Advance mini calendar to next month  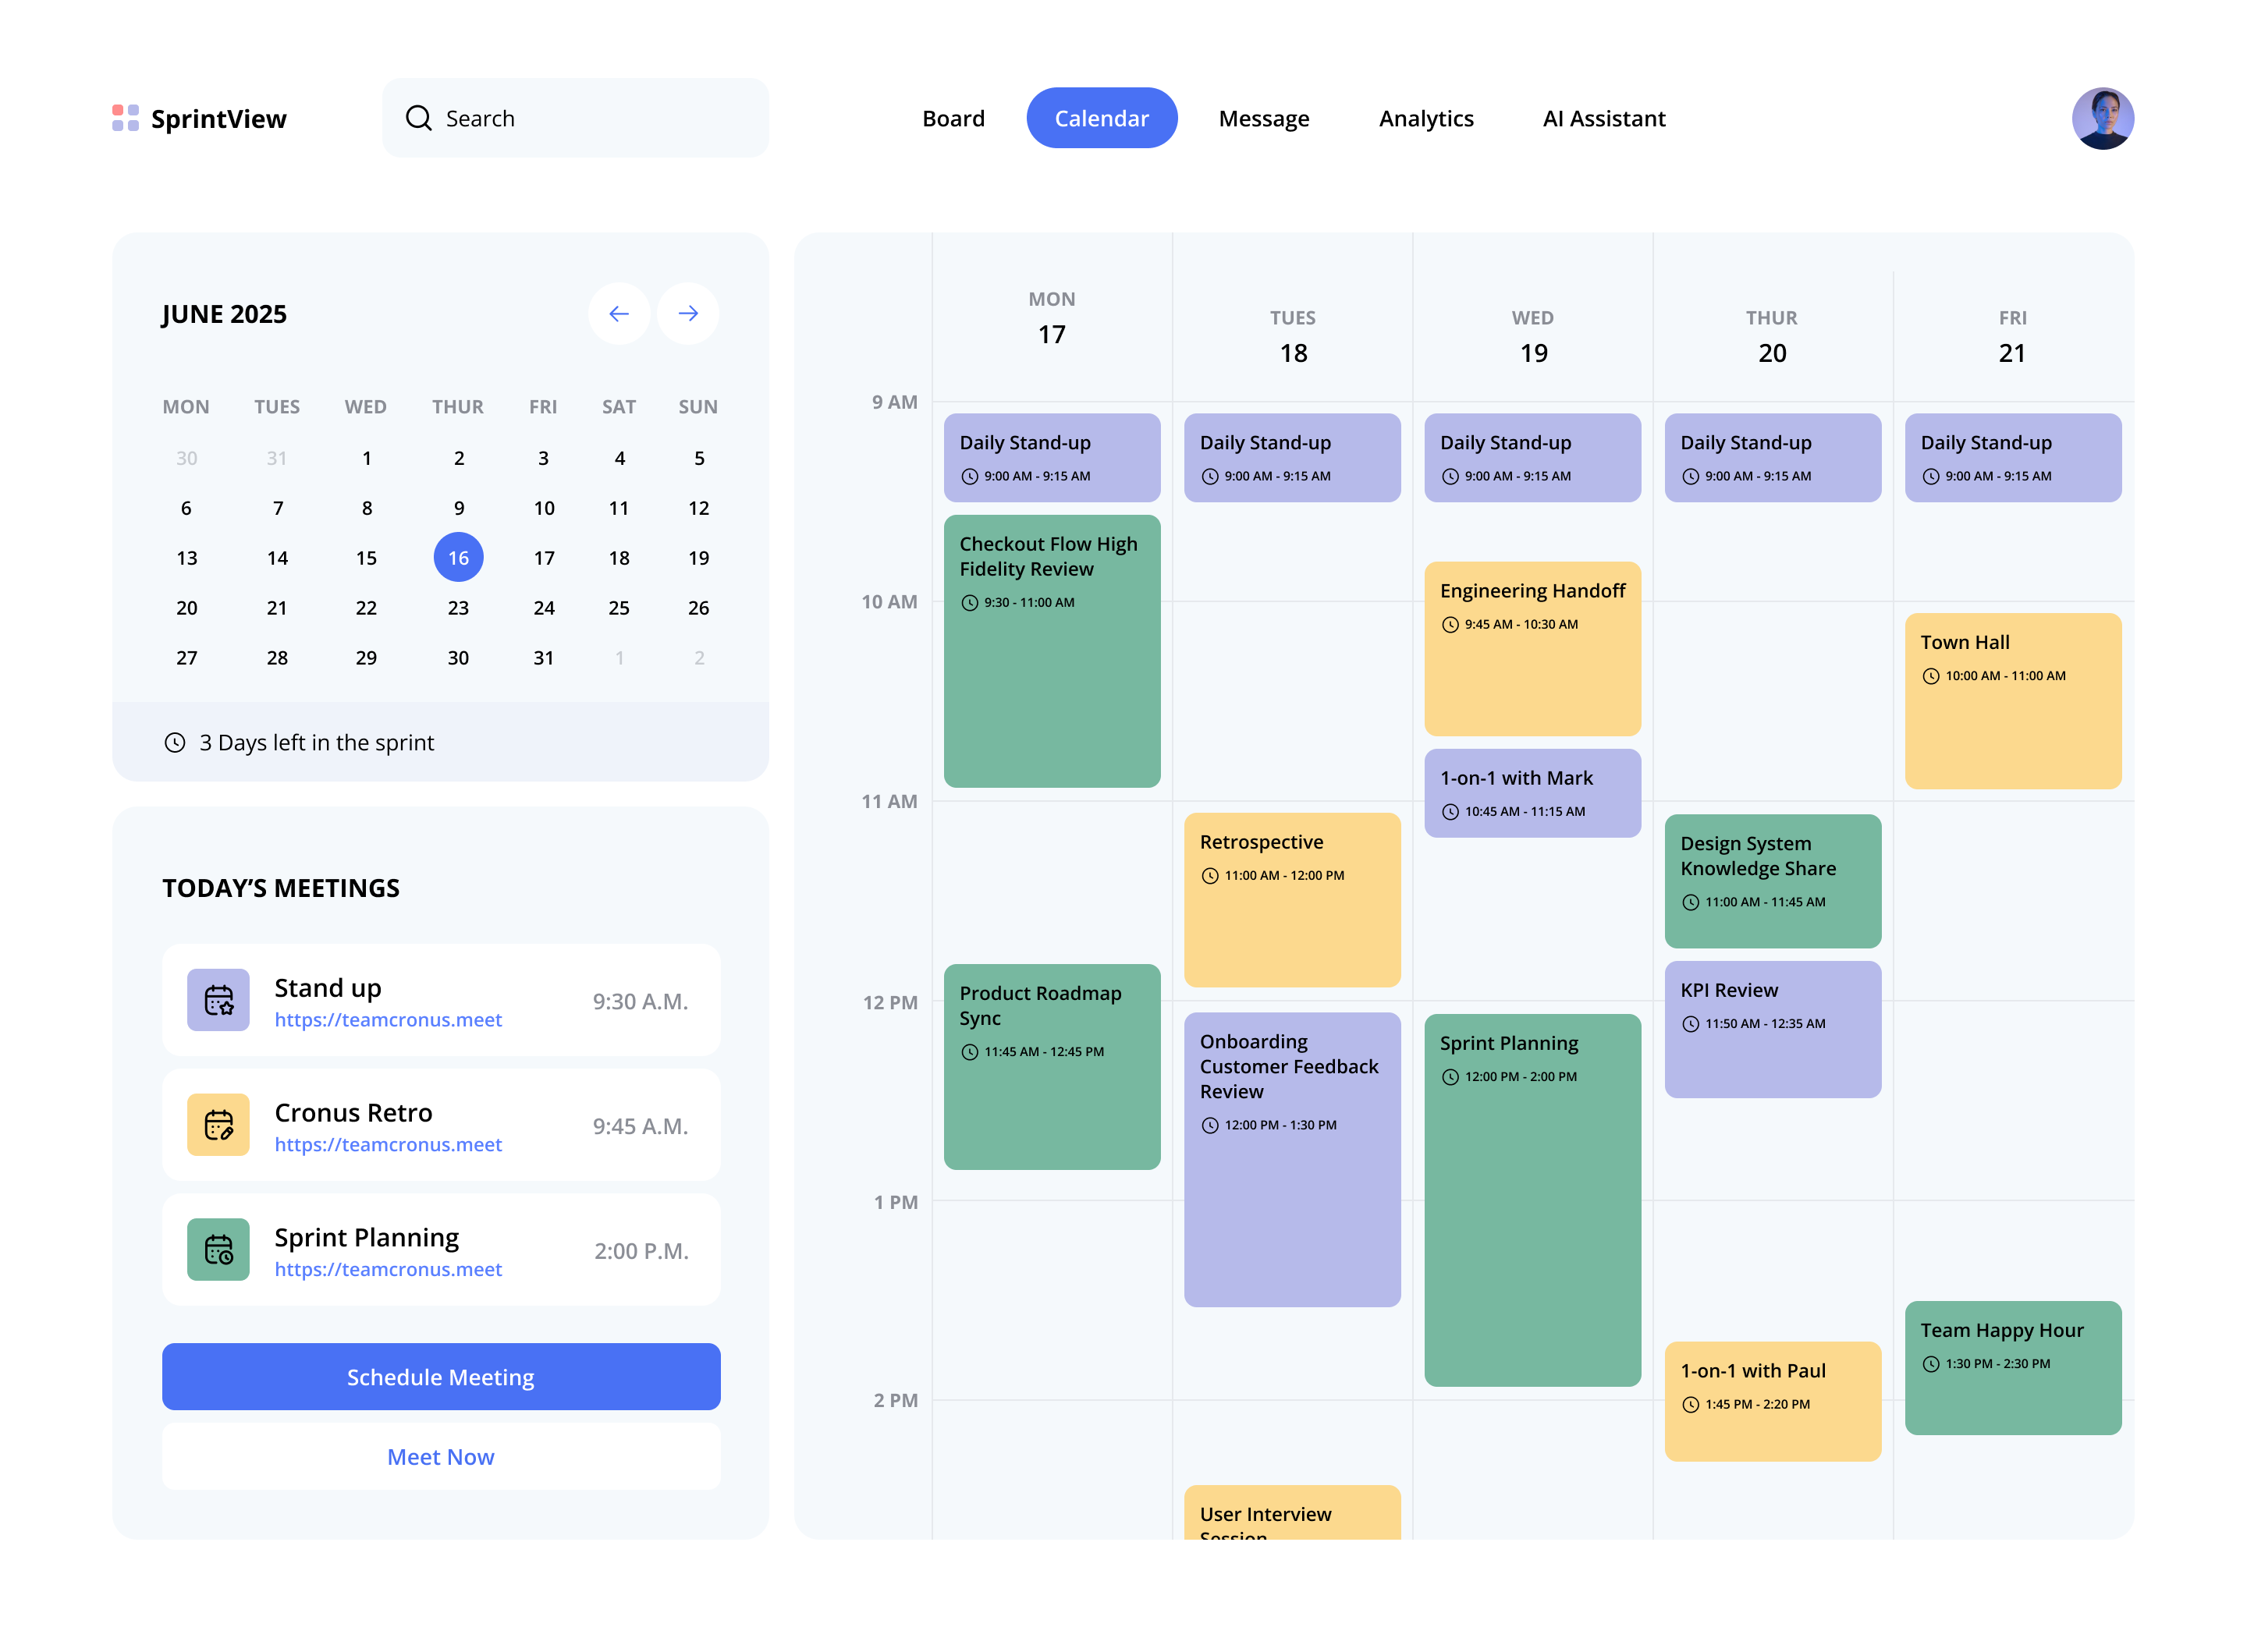688,313
